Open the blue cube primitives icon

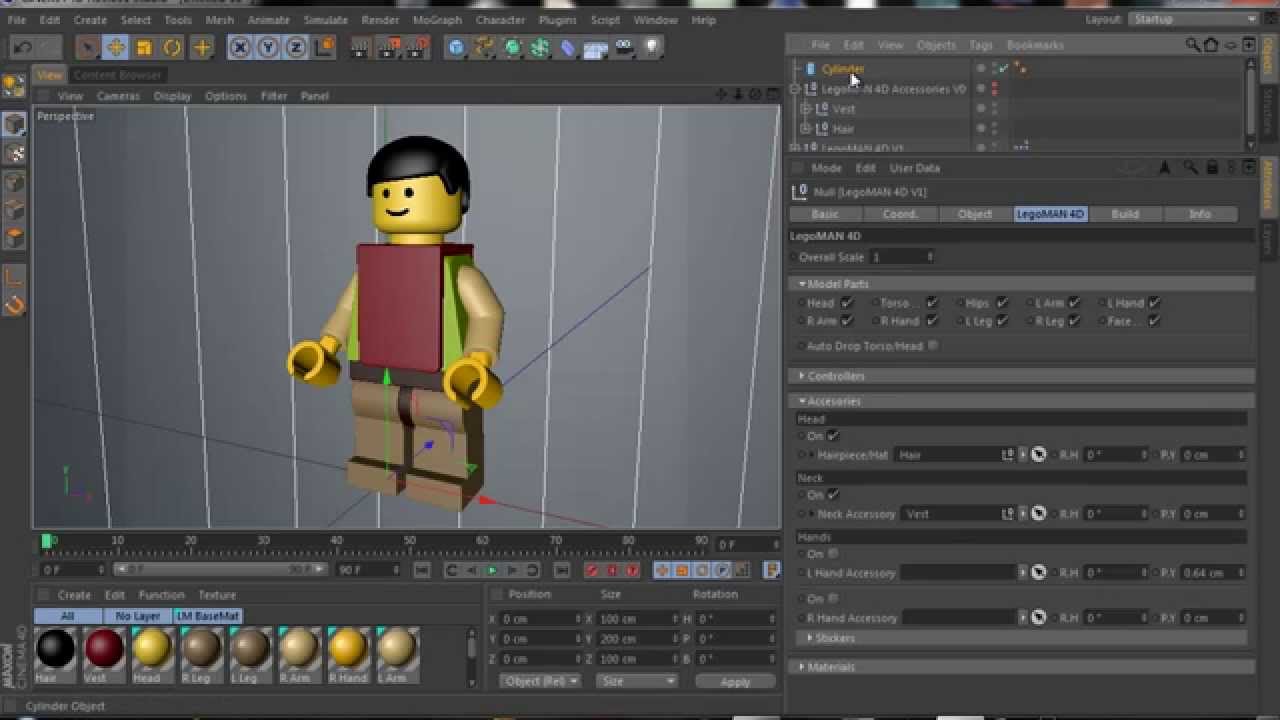point(457,47)
